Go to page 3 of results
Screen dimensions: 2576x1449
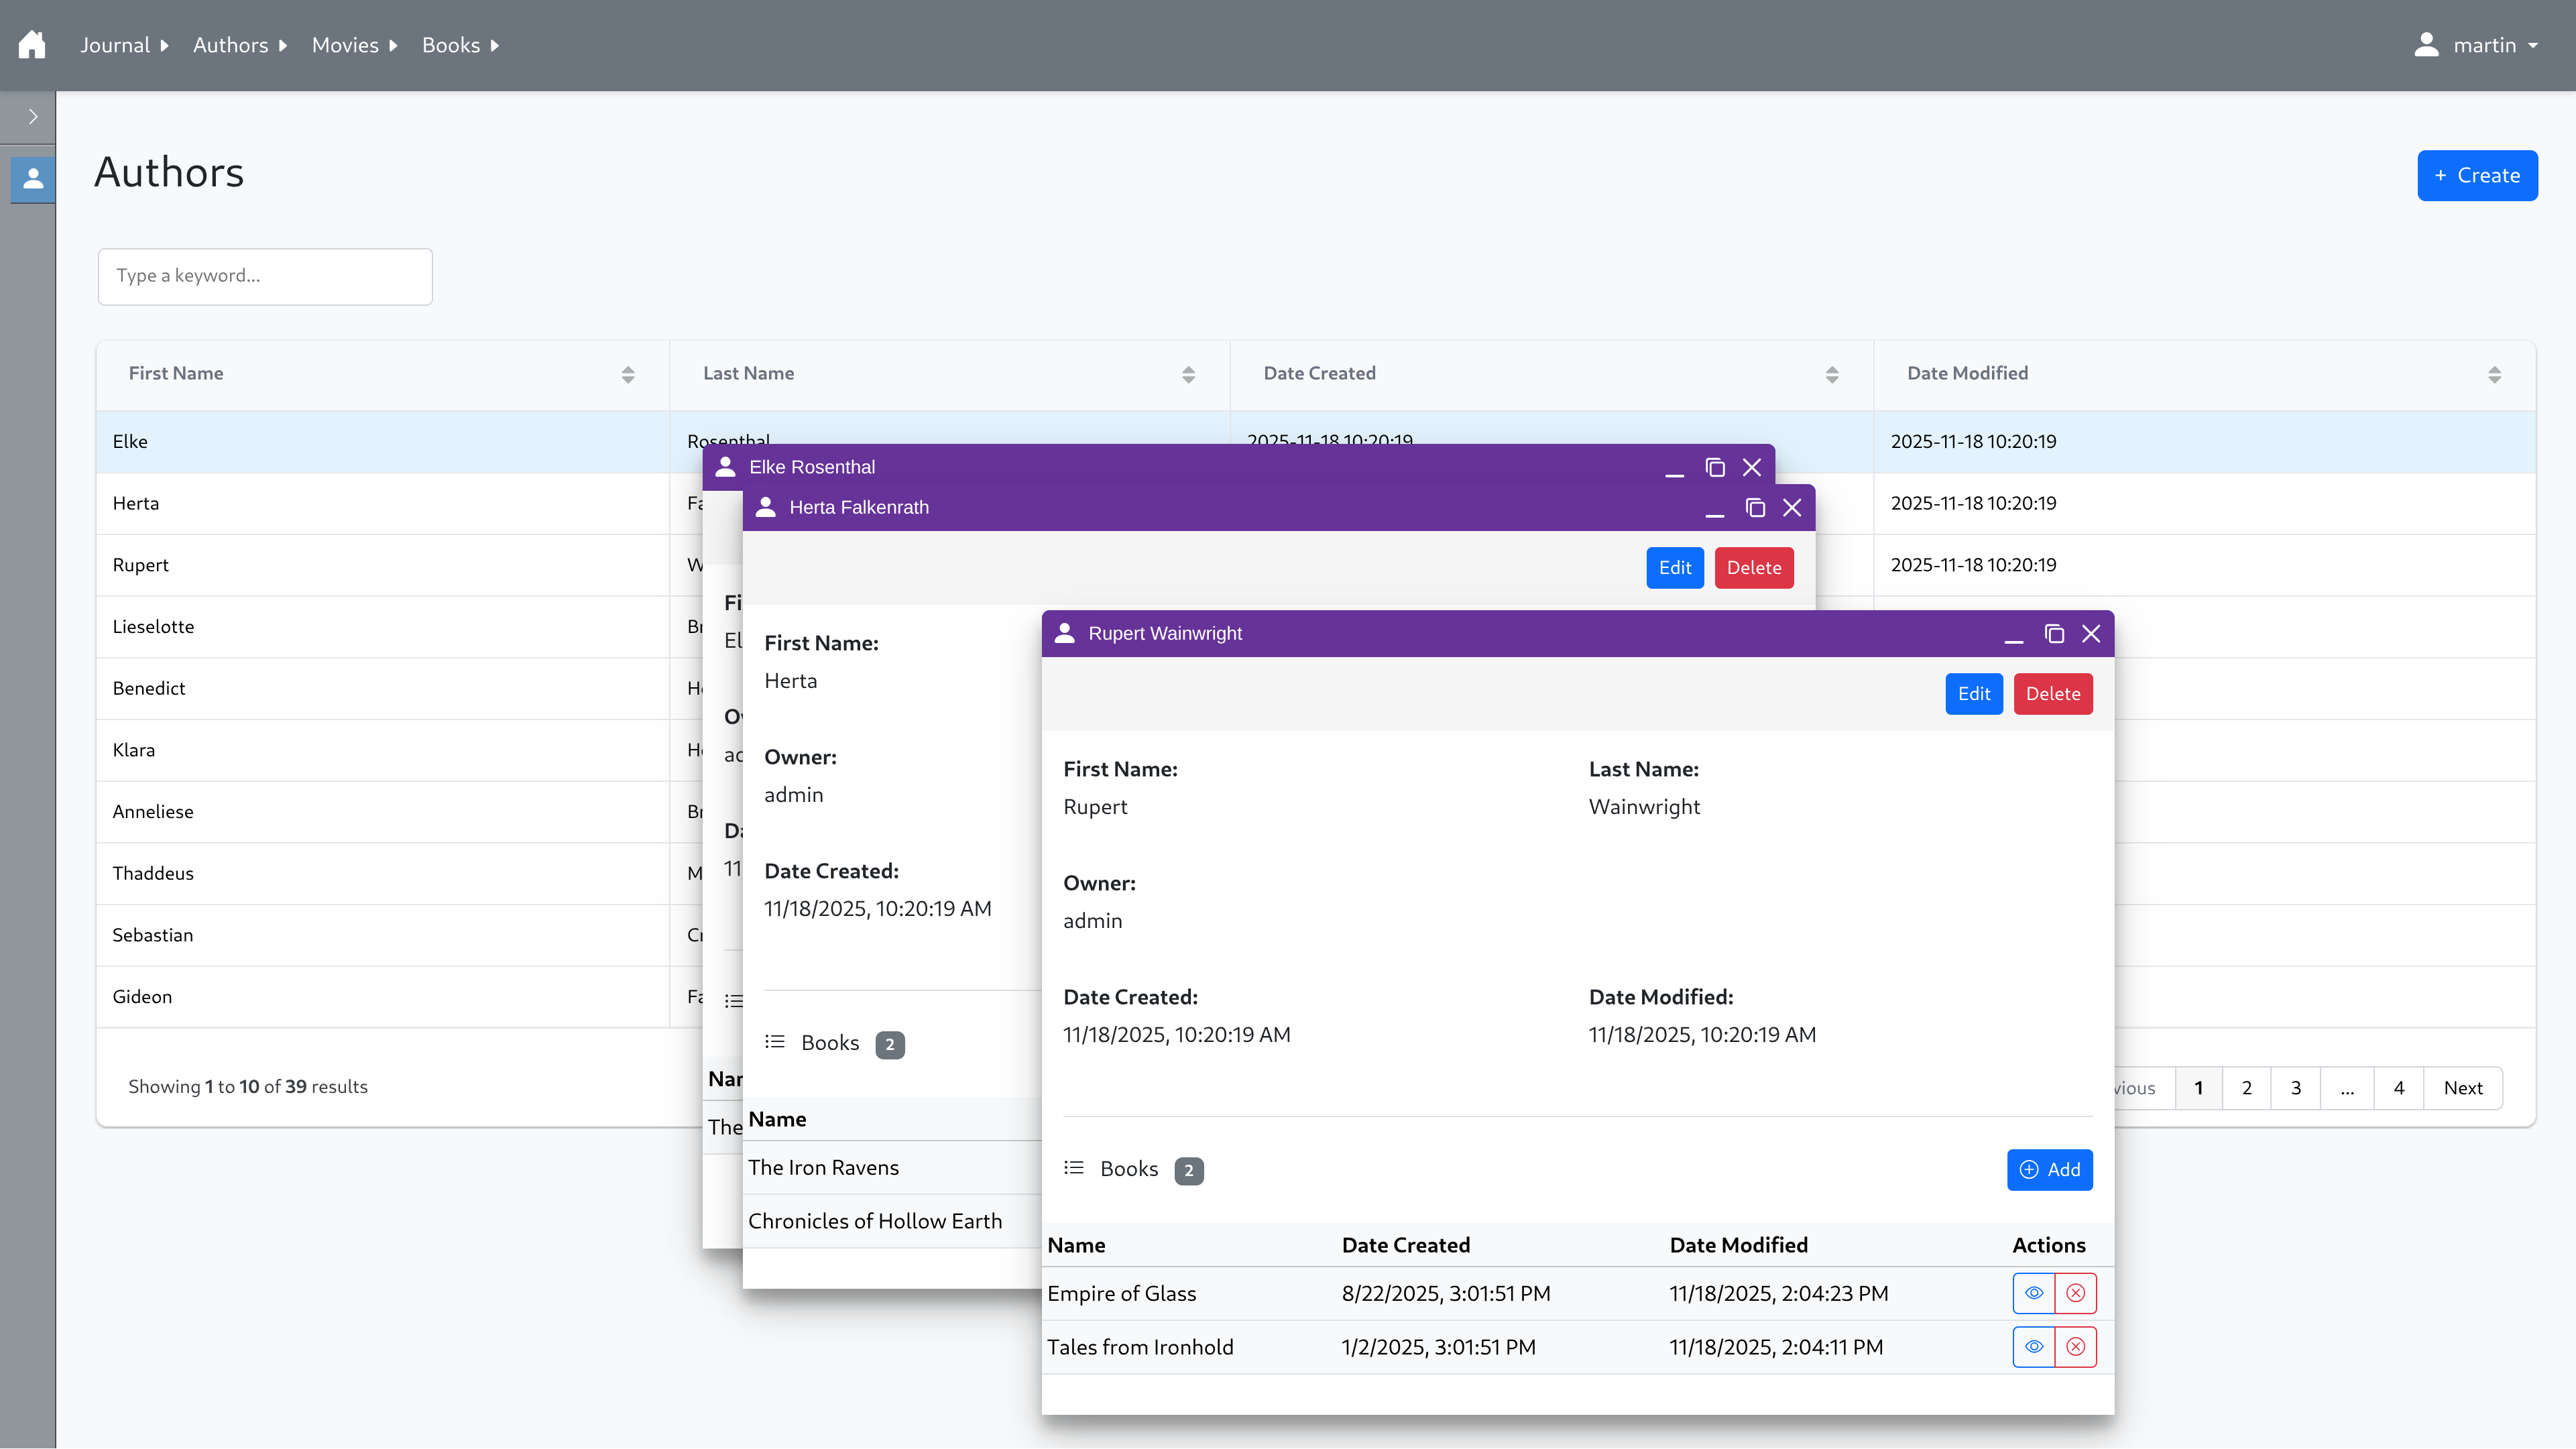pyautogui.click(x=2295, y=1088)
